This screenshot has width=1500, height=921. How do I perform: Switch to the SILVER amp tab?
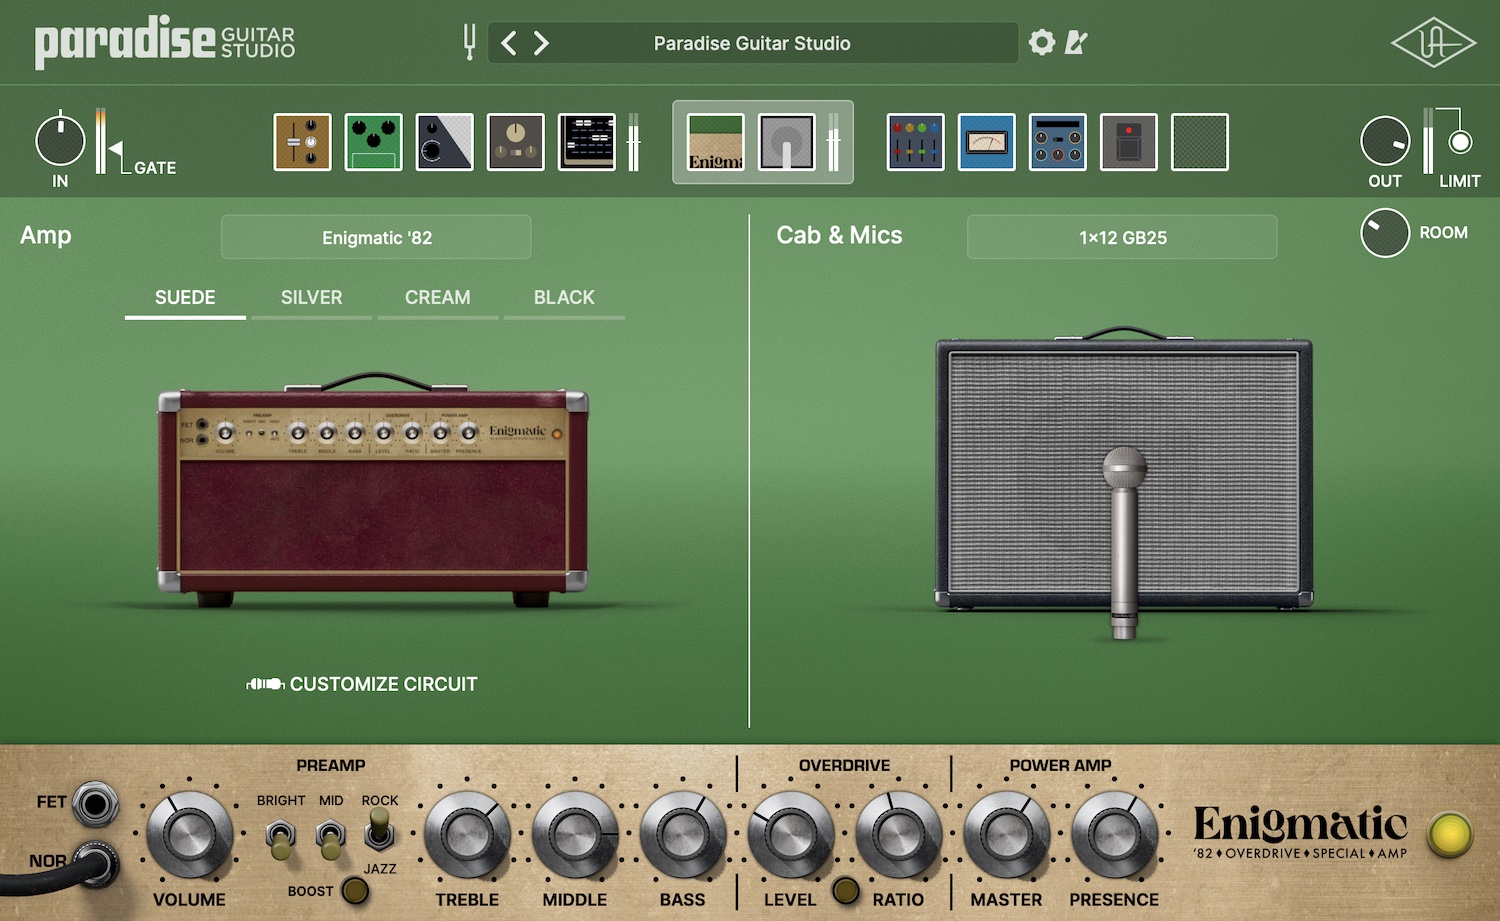[311, 297]
